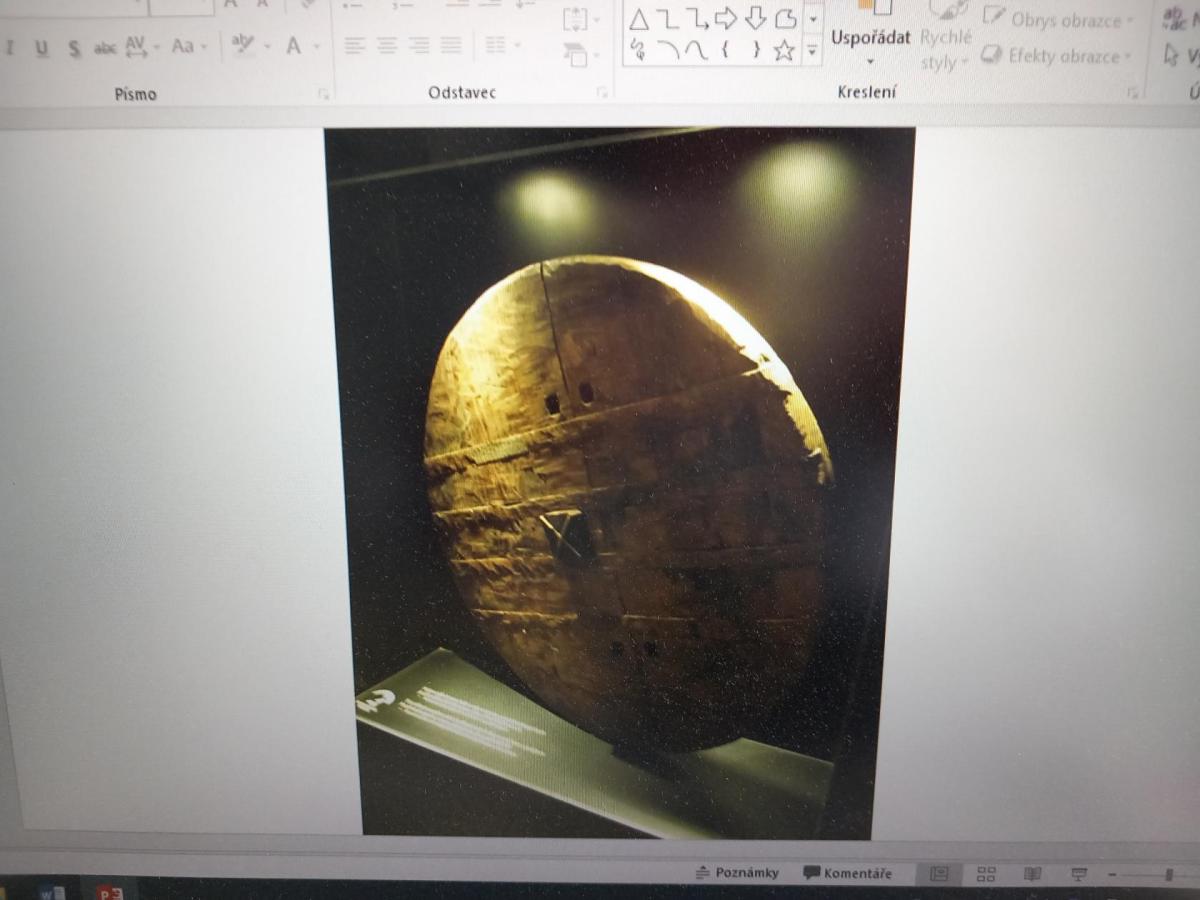Expand the character spacing dropdown arrow
The image size is (1200, 900).
click(x=158, y=47)
